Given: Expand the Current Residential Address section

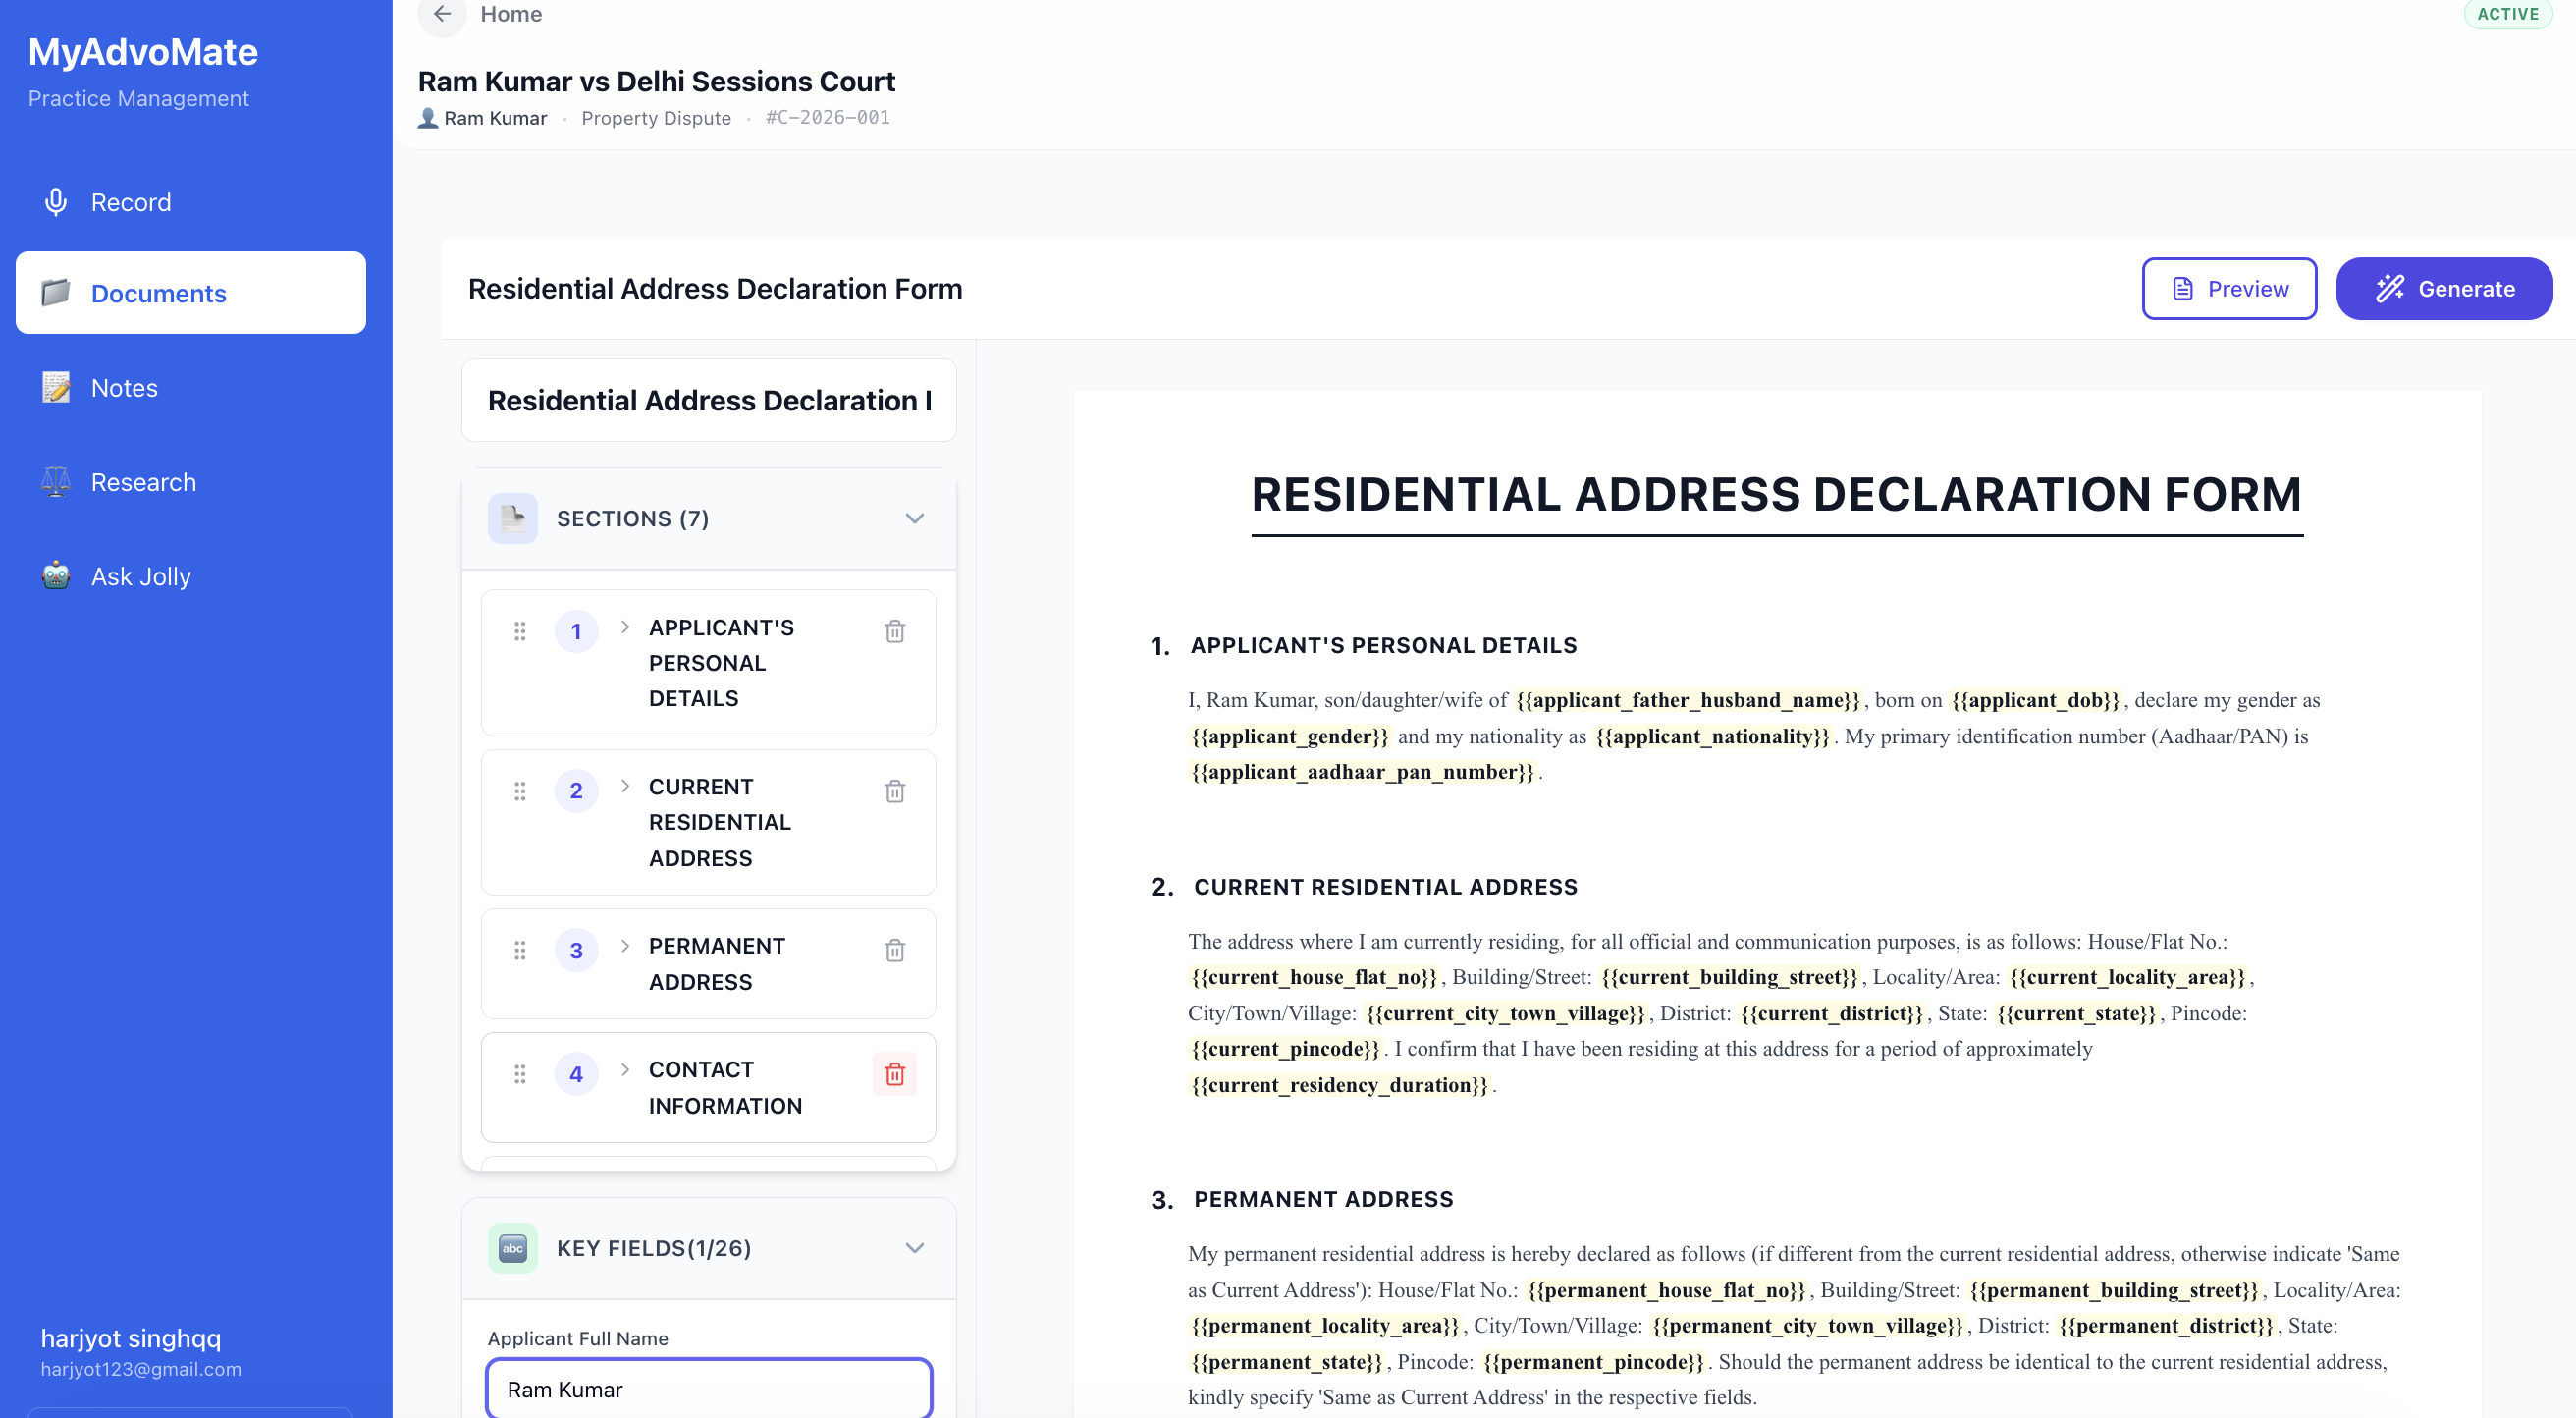Looking at the screenshot, I should pos(625,788).
